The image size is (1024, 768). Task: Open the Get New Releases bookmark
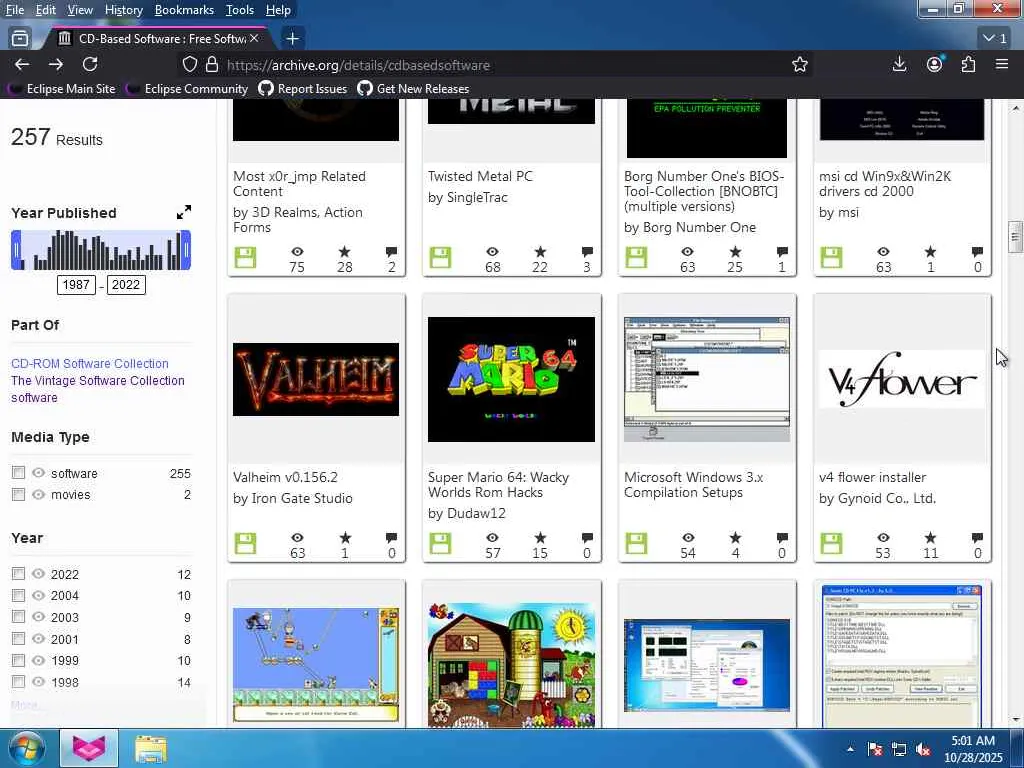pos(413,89)
